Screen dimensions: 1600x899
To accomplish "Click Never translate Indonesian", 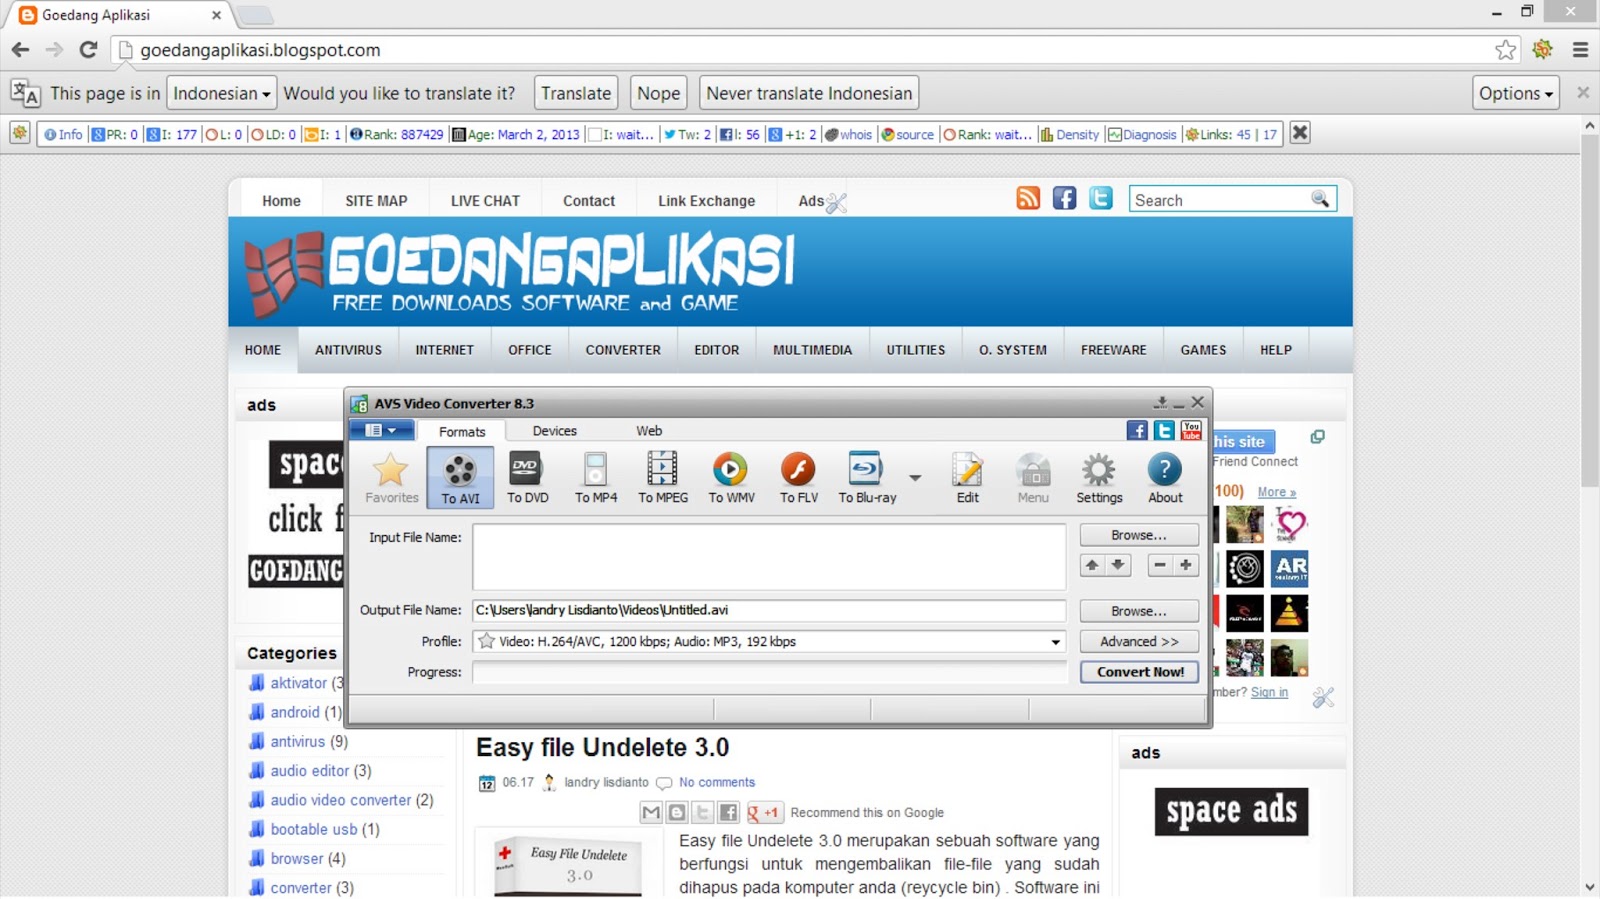I will pos(809,93).
